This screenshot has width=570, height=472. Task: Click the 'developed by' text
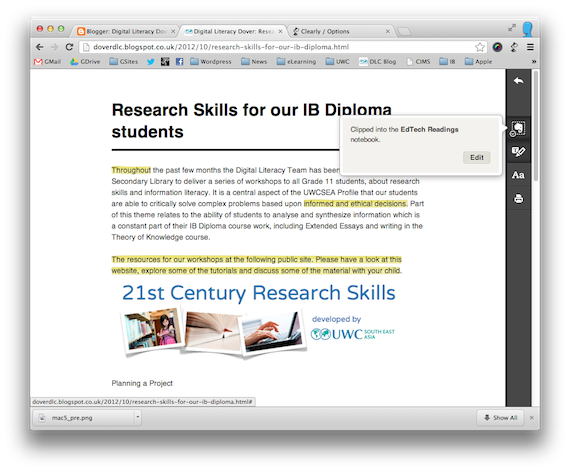(336, 319)
